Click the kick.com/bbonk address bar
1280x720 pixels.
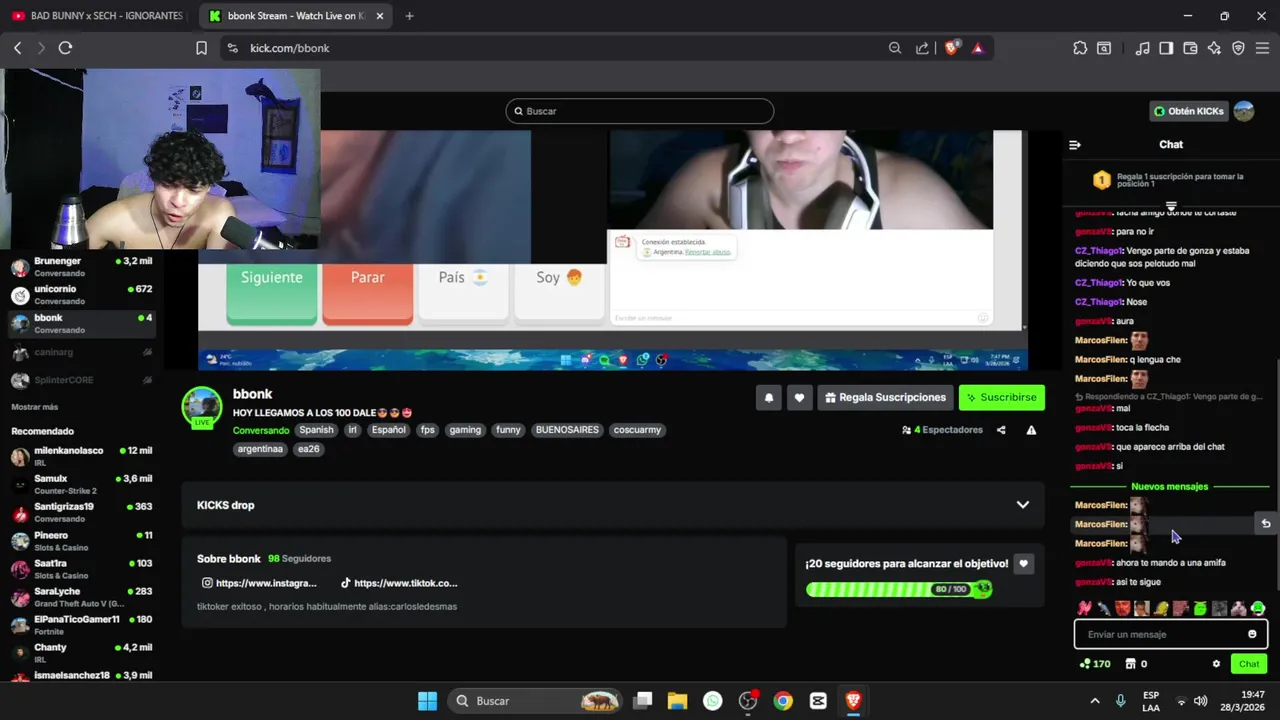point(550,48)
